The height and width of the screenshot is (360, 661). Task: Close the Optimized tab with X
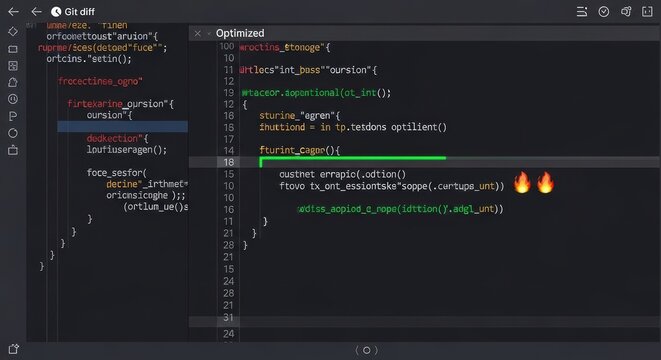pos(197,33)
